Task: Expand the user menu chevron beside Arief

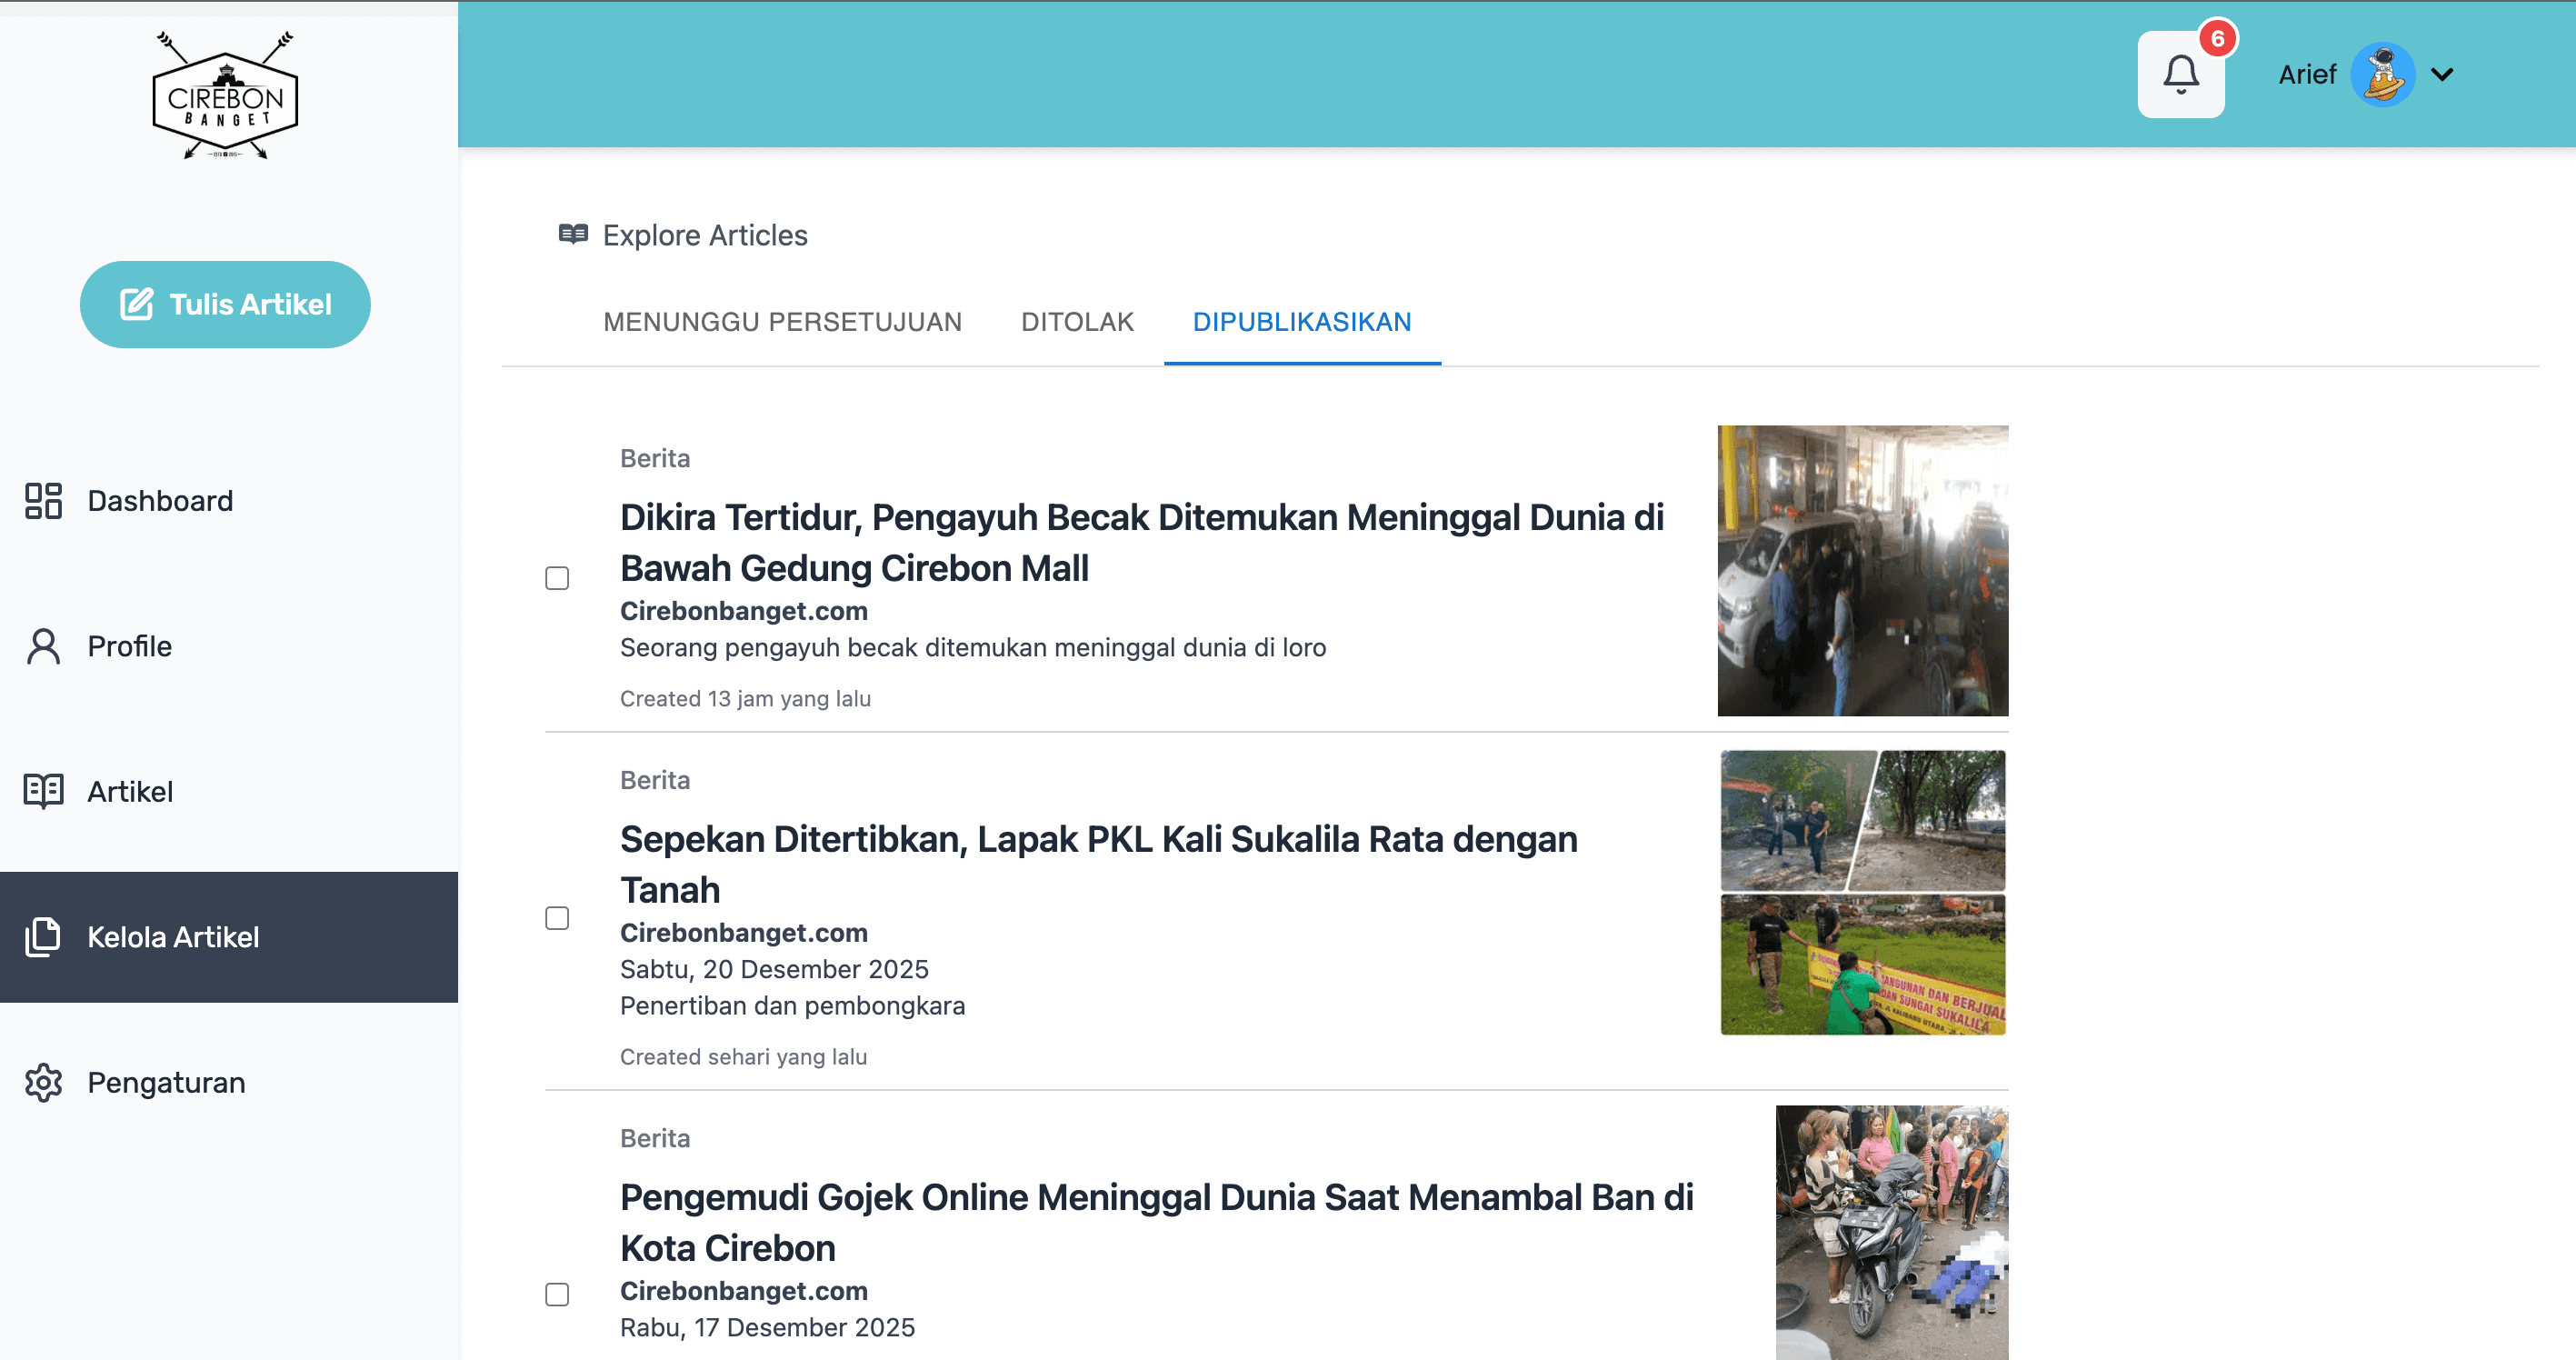Action: pos(2442,75)
